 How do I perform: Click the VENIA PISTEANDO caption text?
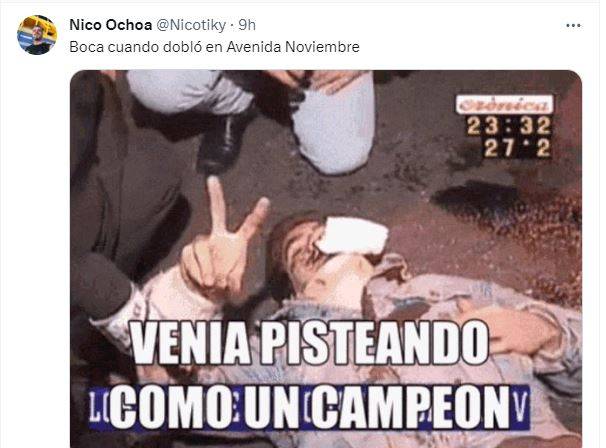coord(310,343)
